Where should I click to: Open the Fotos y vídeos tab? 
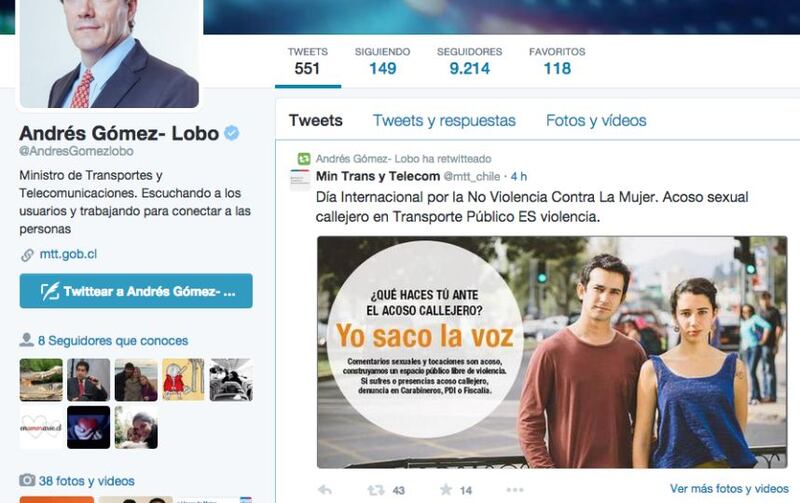click(x=596, y=120)
